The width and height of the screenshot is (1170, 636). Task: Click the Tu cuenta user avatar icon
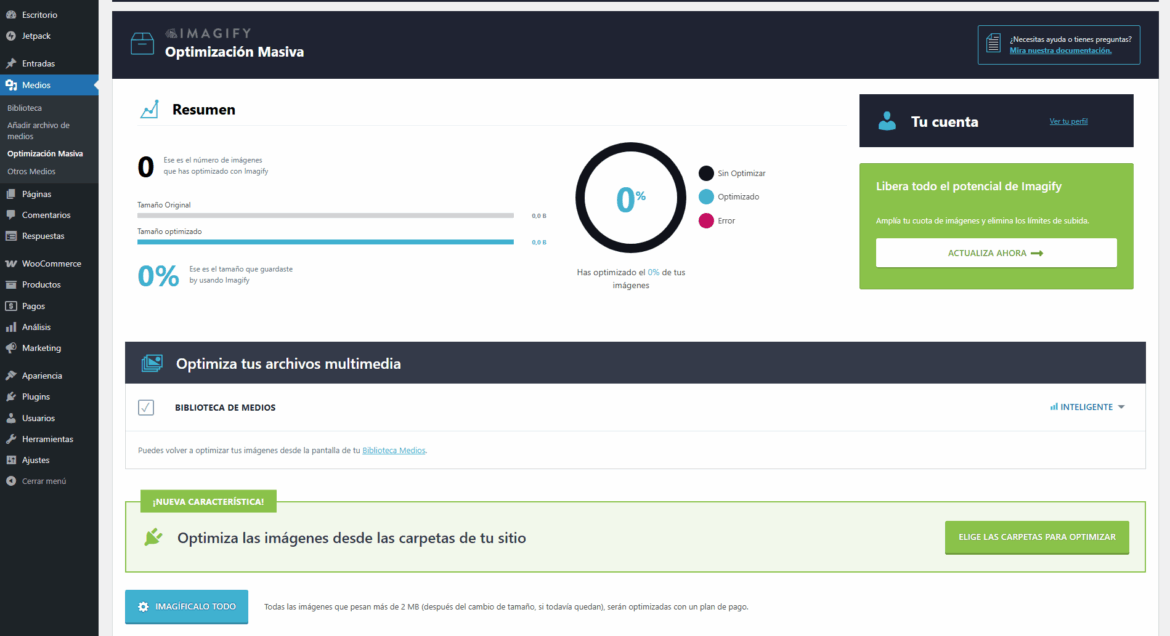tap(886, 121)
